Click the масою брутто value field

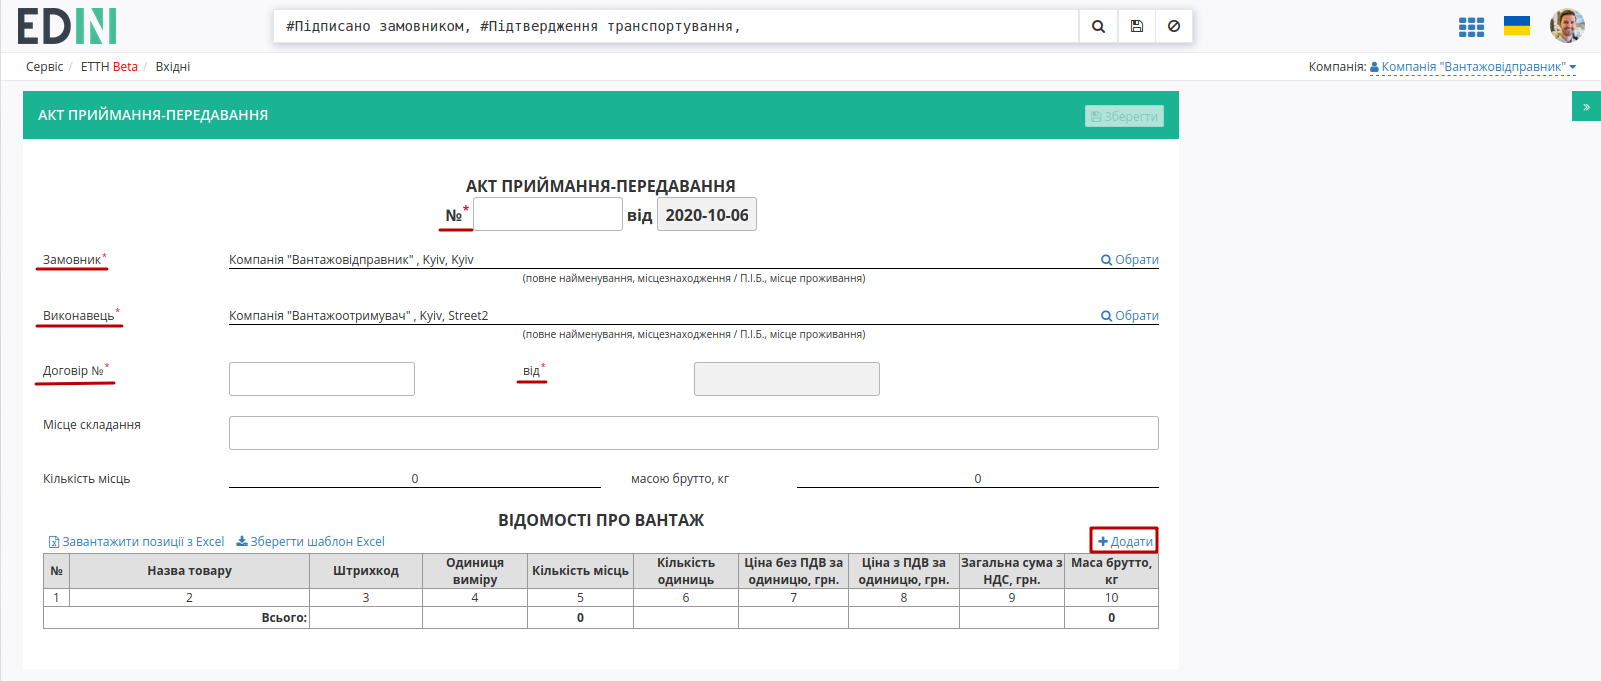pos(978,478)
